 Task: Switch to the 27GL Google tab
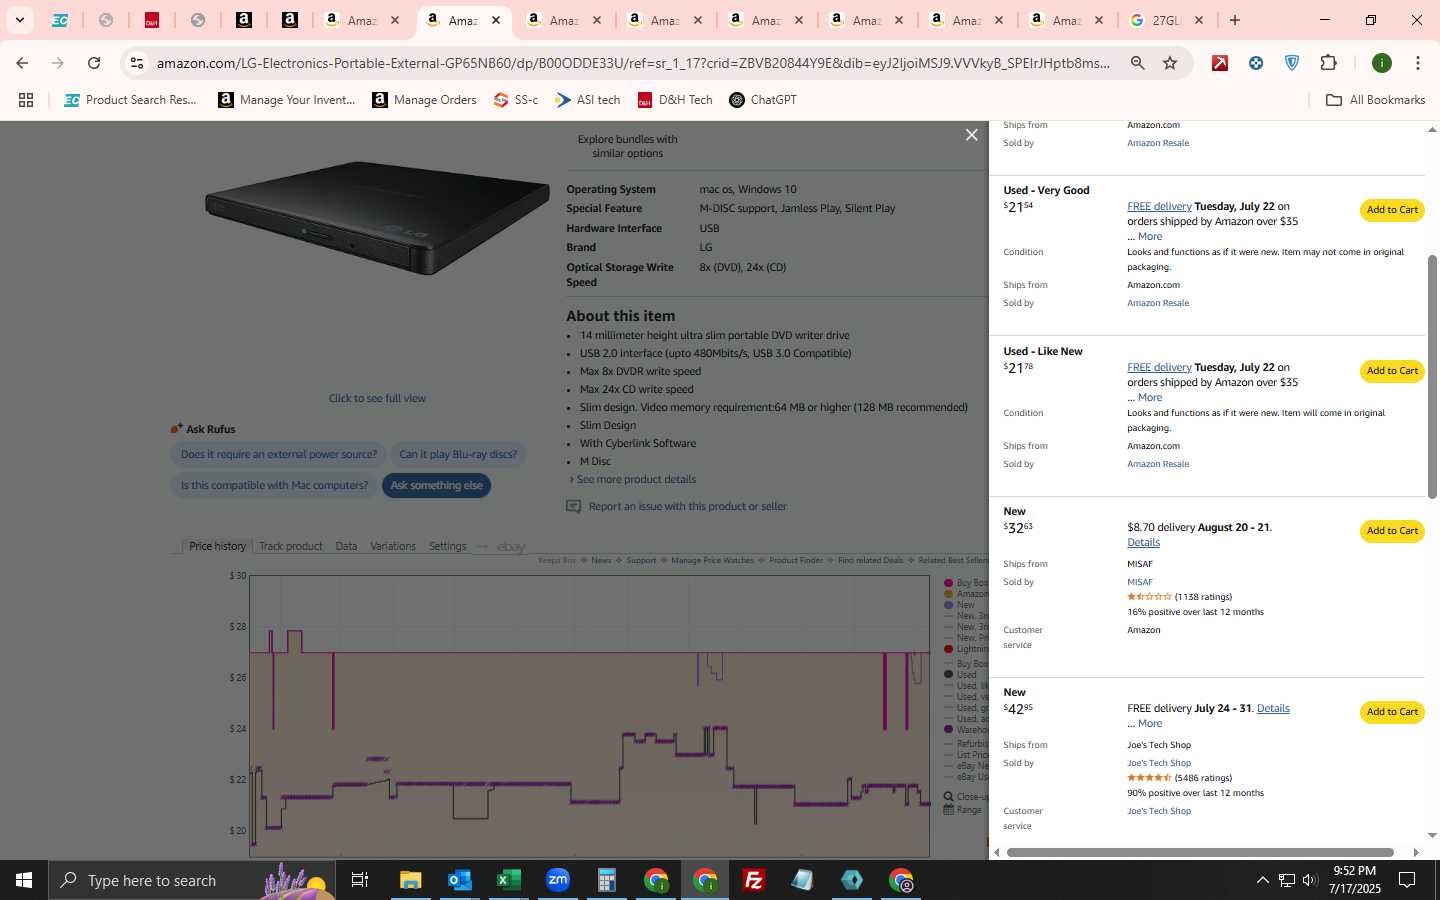click(1166, 20)
